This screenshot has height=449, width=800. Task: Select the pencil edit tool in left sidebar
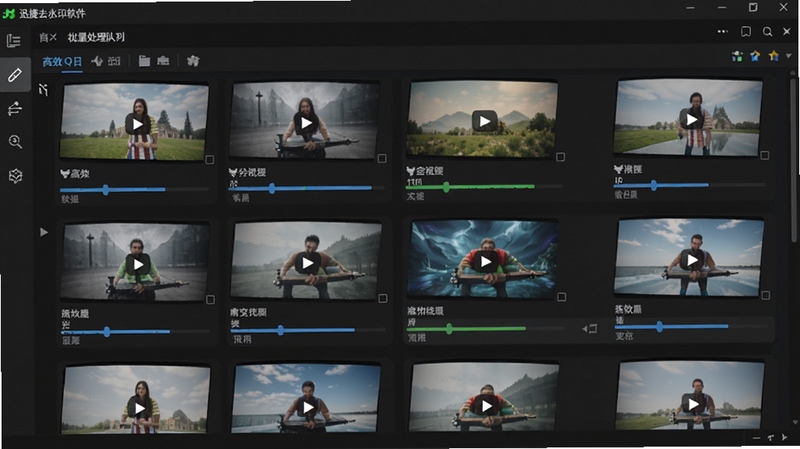coord(15,75)
